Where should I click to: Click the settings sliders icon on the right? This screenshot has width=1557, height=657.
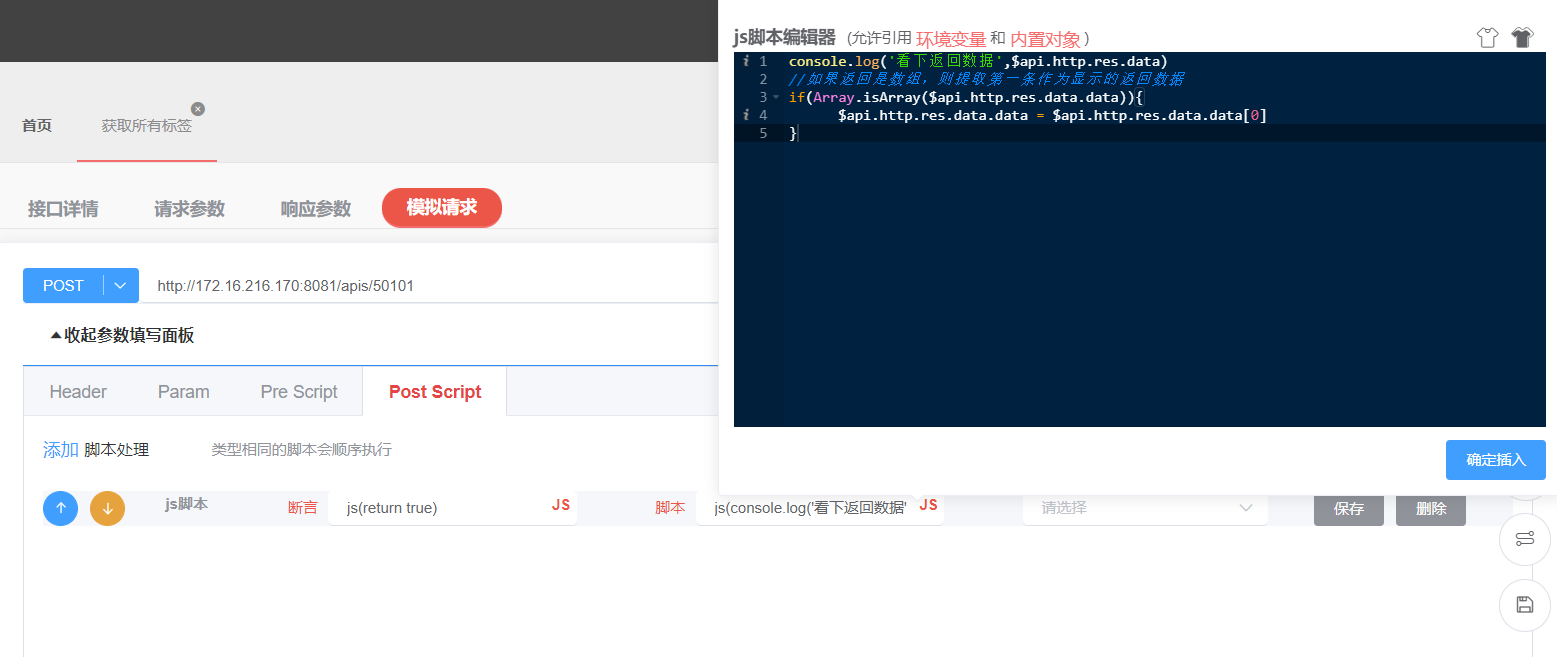[x=1525, y=540]
